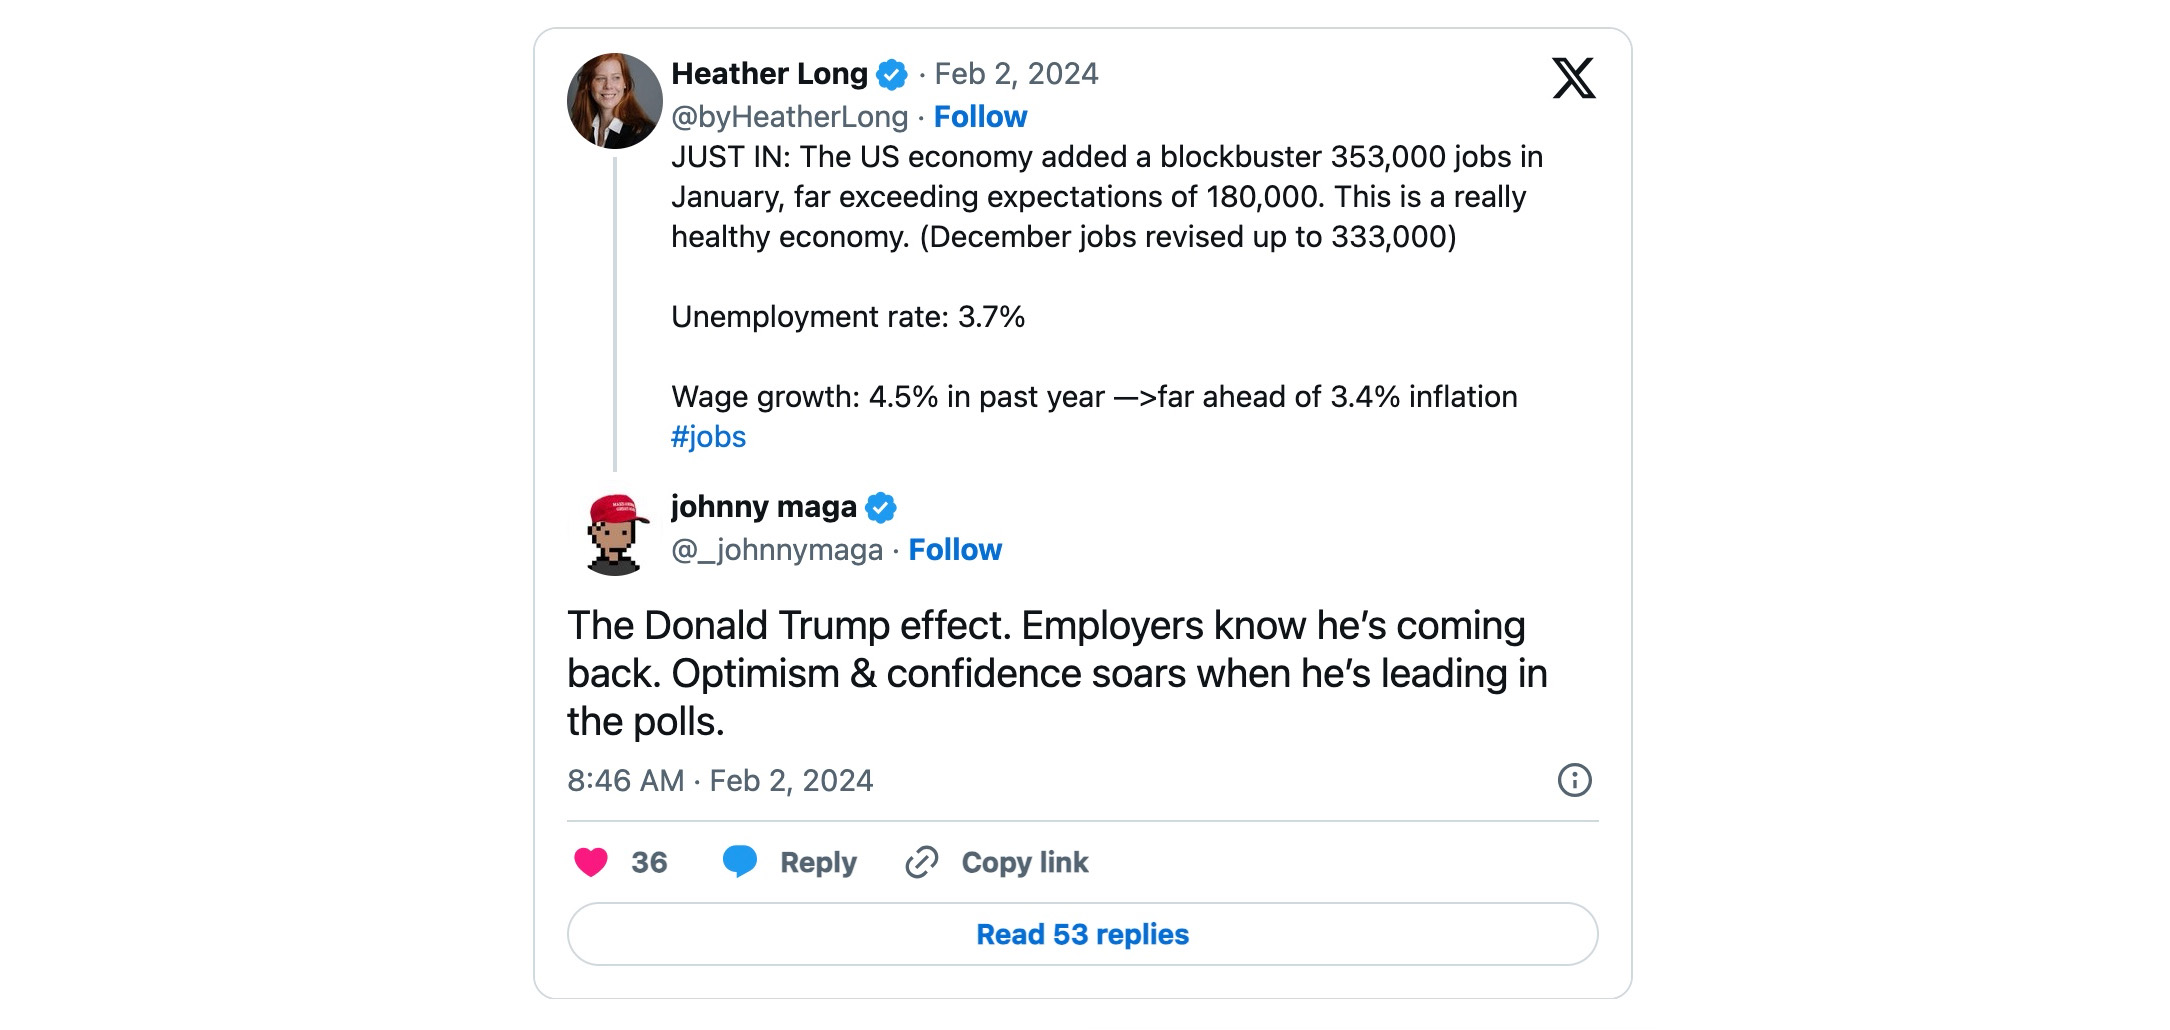This screenshot has height=1030, width=2170.
Task: Click the Reply speech bubble icon
Action: 741,861
